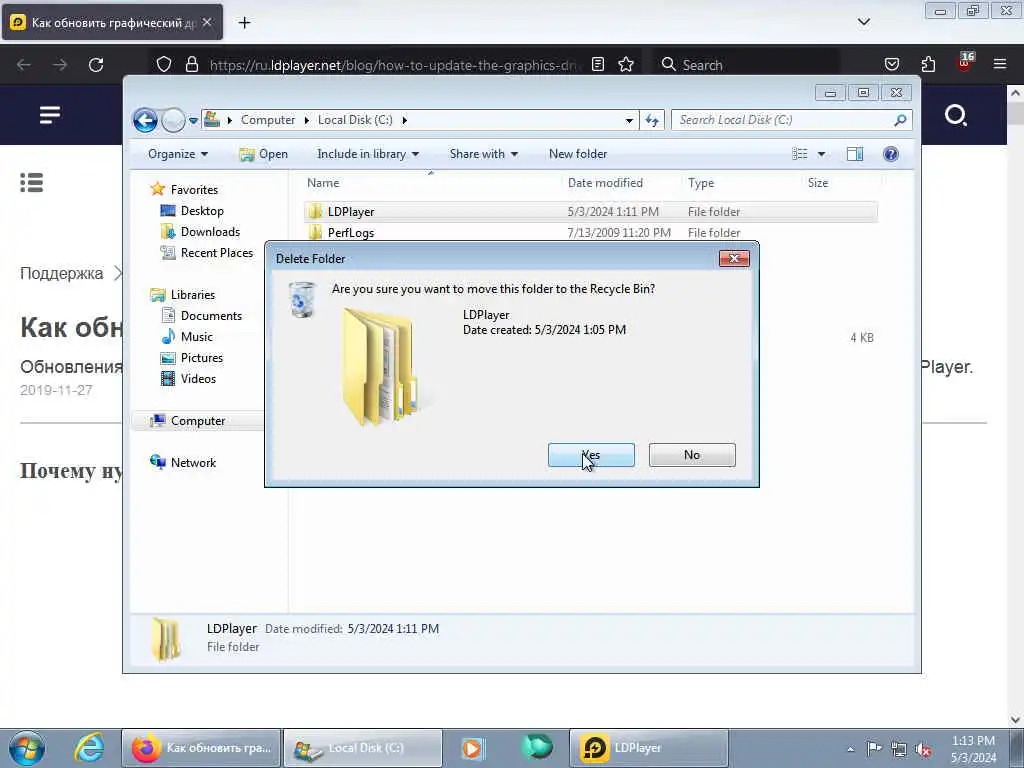The width and height of the screenshot is (1024, 768).
Task: Change the view with the view icon
Action: (x=800, y=154)
